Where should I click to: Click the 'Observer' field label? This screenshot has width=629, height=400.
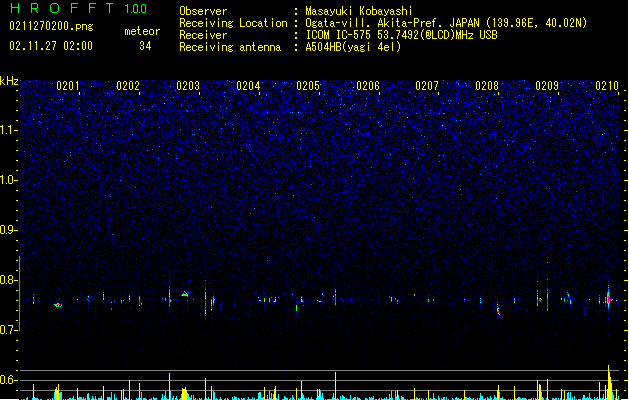click(203, 11)
